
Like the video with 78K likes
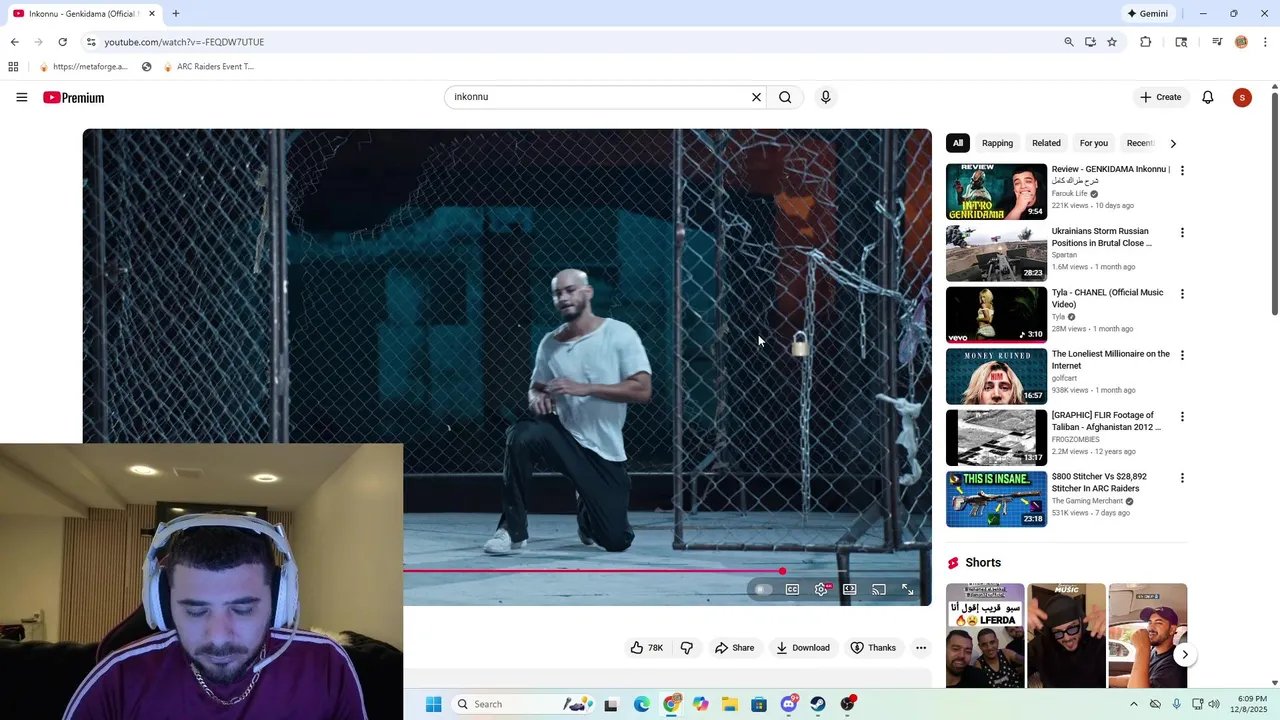pos(646,648)
